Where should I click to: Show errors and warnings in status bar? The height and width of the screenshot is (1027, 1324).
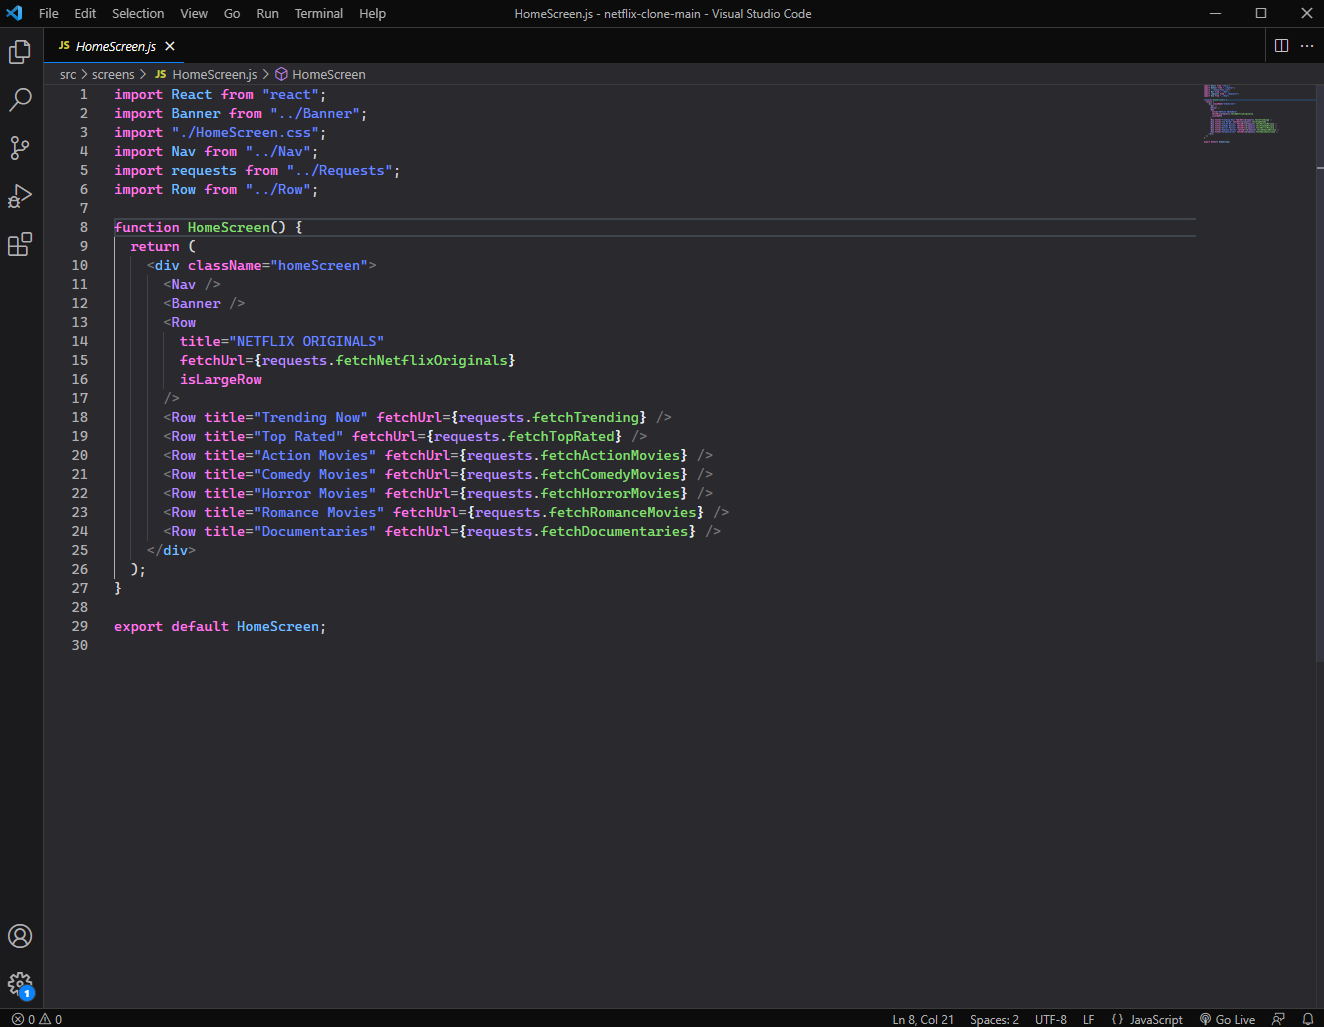(37, 1019)
